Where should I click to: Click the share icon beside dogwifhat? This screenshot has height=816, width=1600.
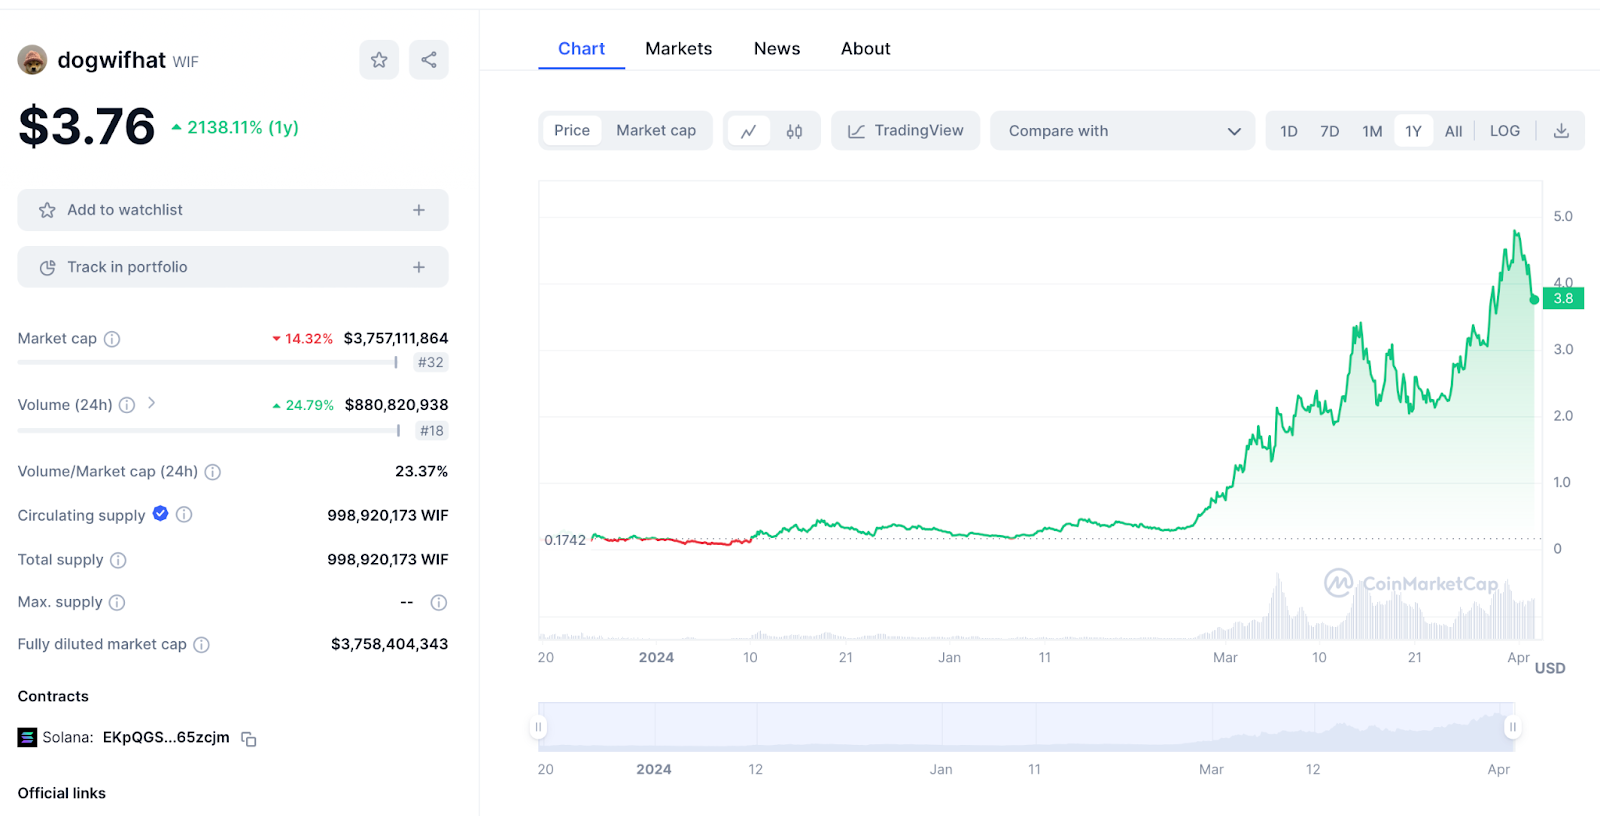[x=429, y=60]
